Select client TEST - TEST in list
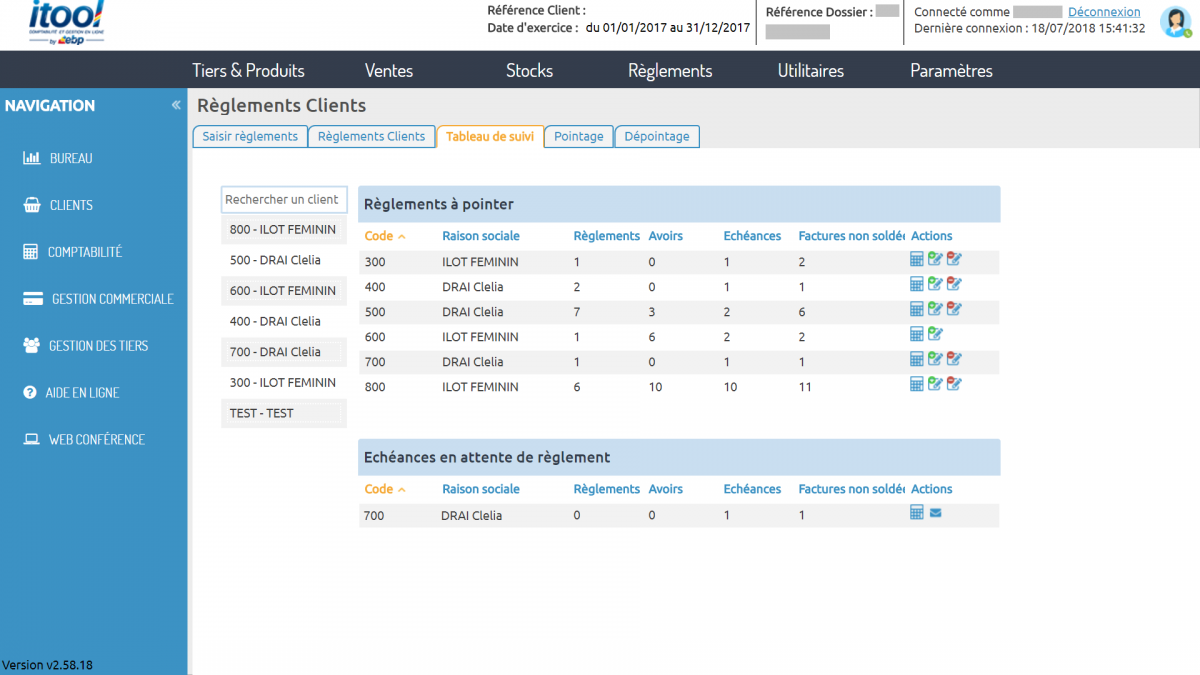 click(x=284, y=413)
